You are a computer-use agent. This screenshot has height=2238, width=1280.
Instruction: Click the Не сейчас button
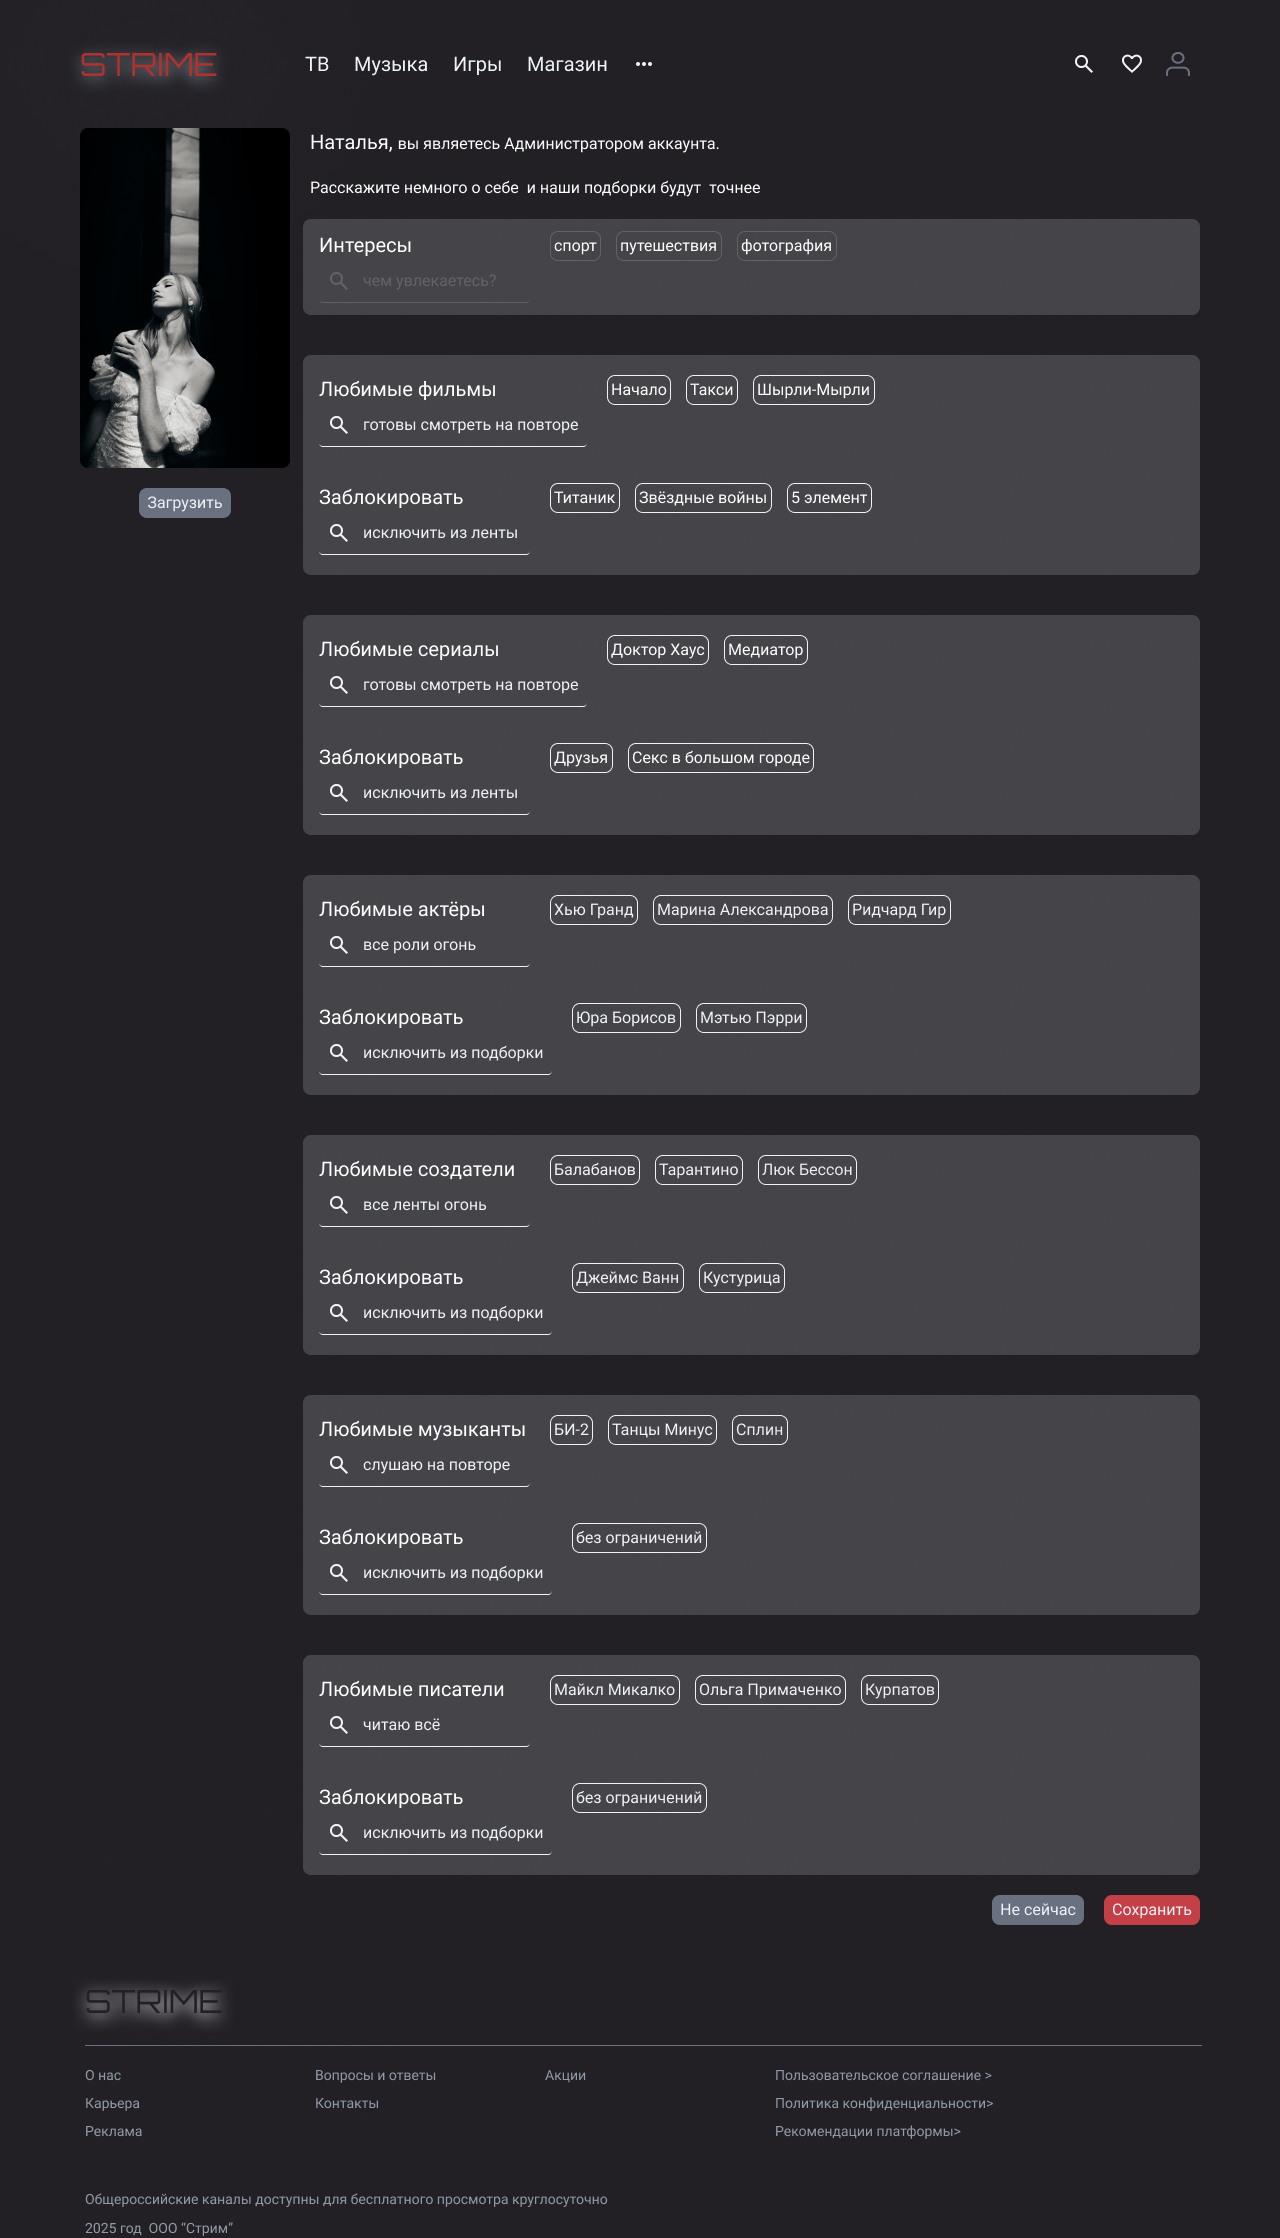1038,1910
